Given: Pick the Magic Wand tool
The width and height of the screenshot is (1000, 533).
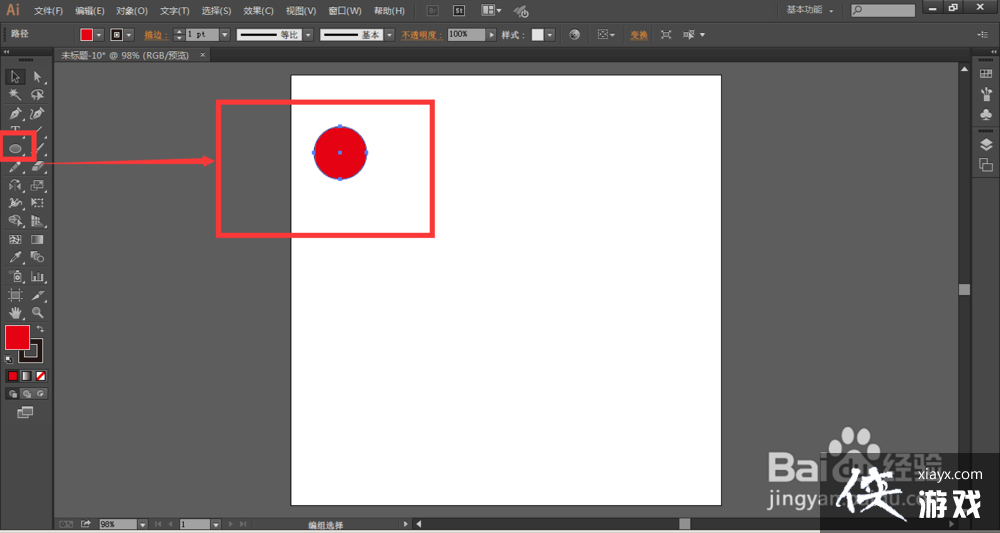Looking at the screenshot, I should [x=15, y=95].
